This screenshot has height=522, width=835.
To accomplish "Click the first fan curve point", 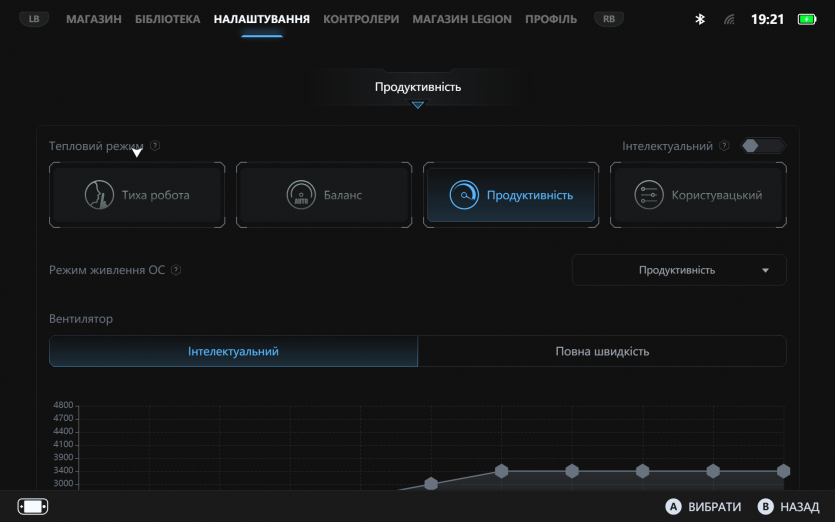I will [431, 484].
